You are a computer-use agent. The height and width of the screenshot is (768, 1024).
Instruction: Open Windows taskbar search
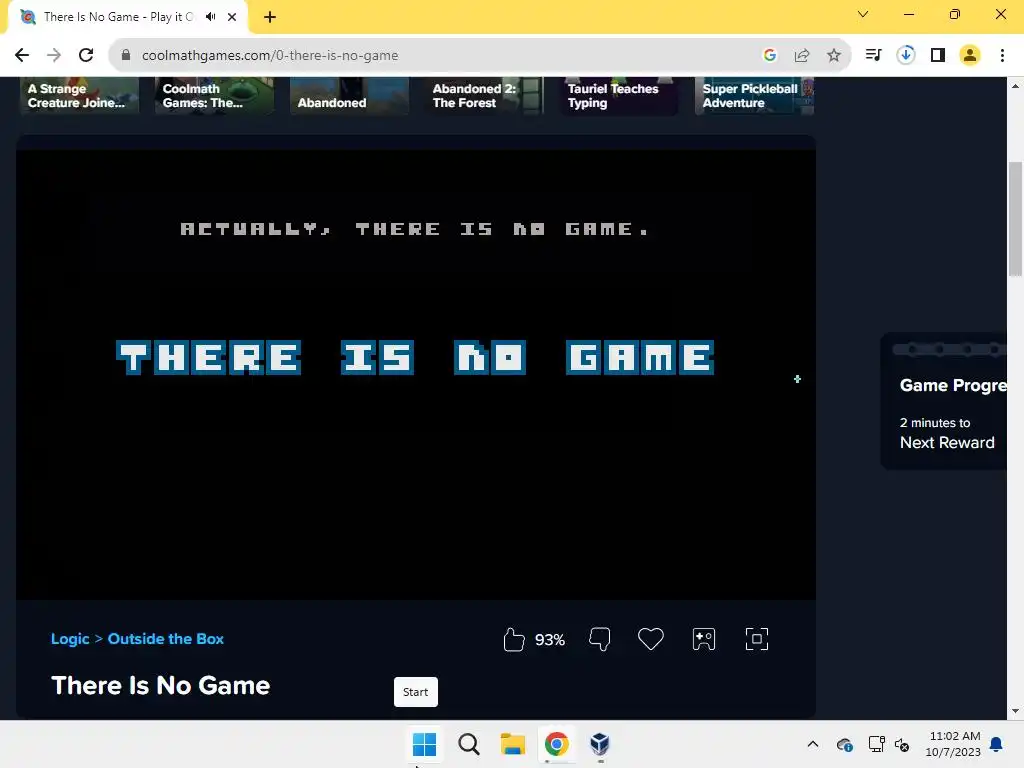(468, 744)
